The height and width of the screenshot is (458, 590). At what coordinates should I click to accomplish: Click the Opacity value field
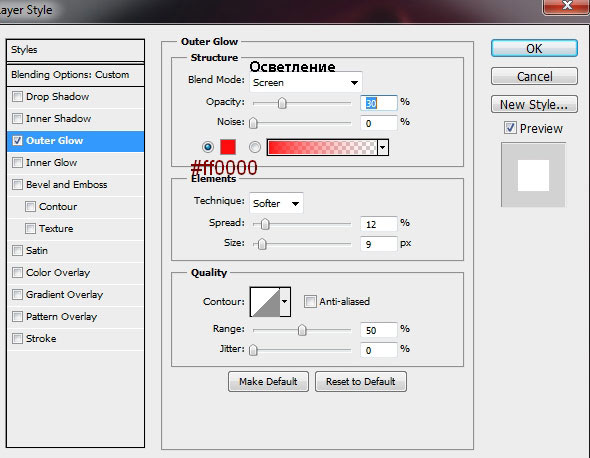pos(379,103)
